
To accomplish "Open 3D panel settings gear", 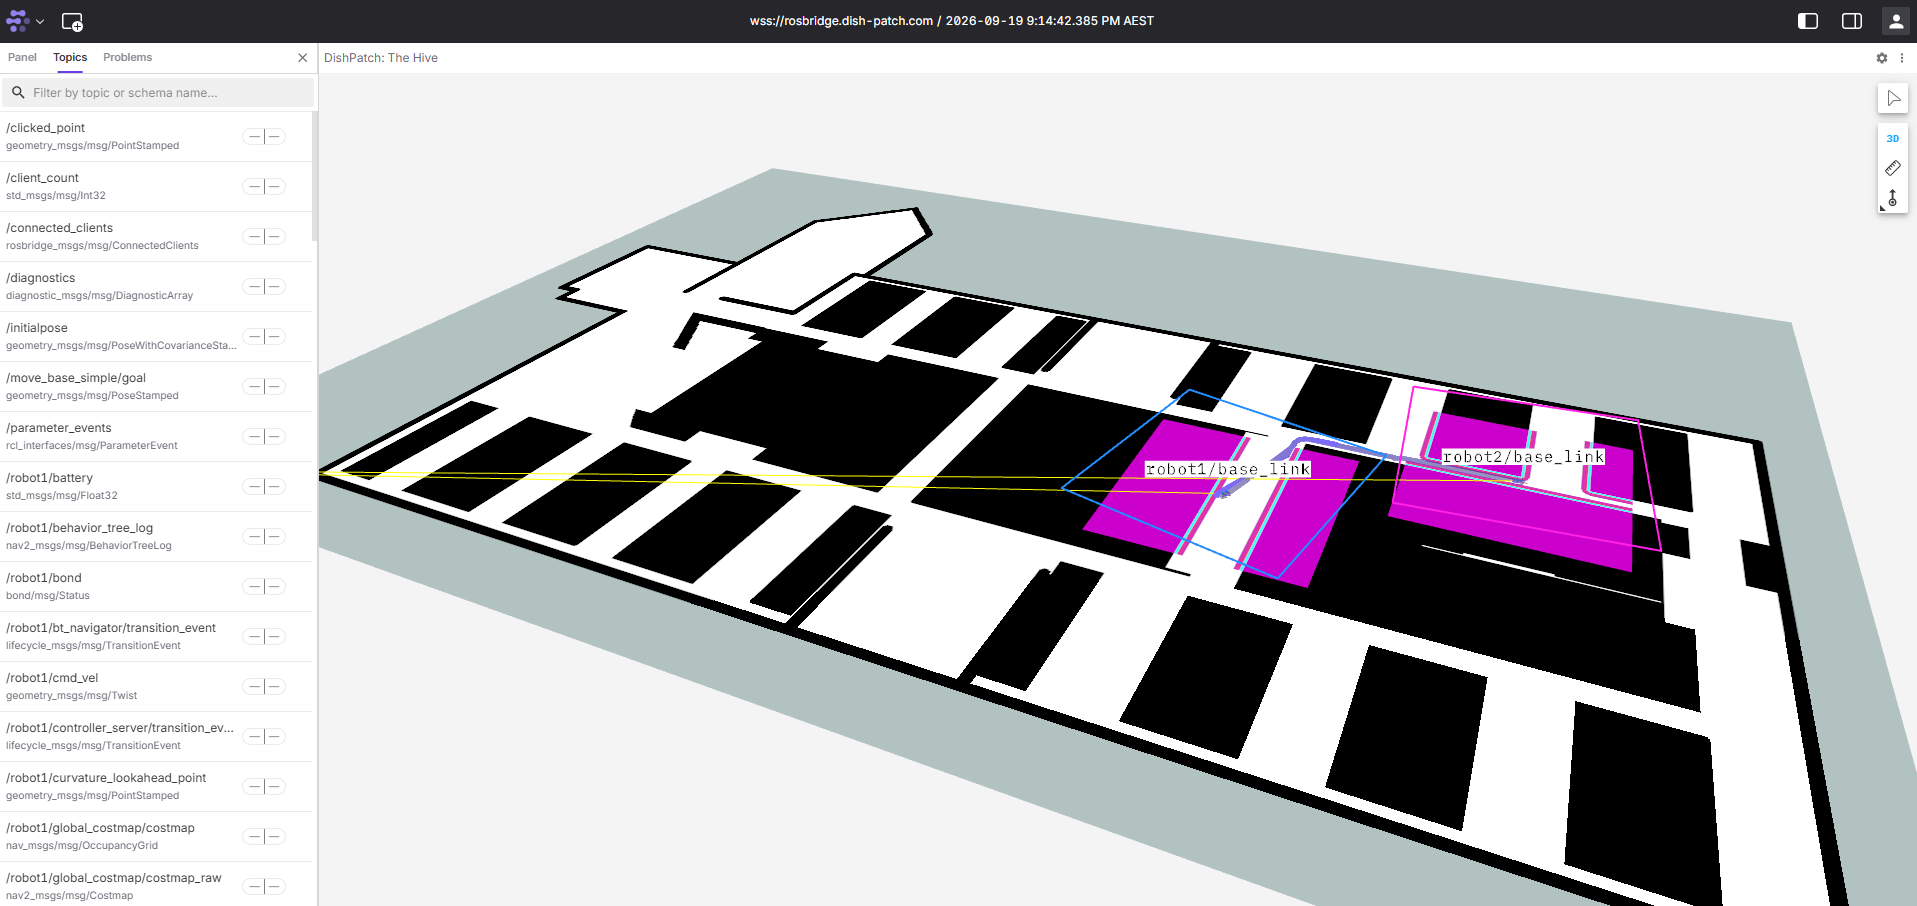I will coord(1881,58).
